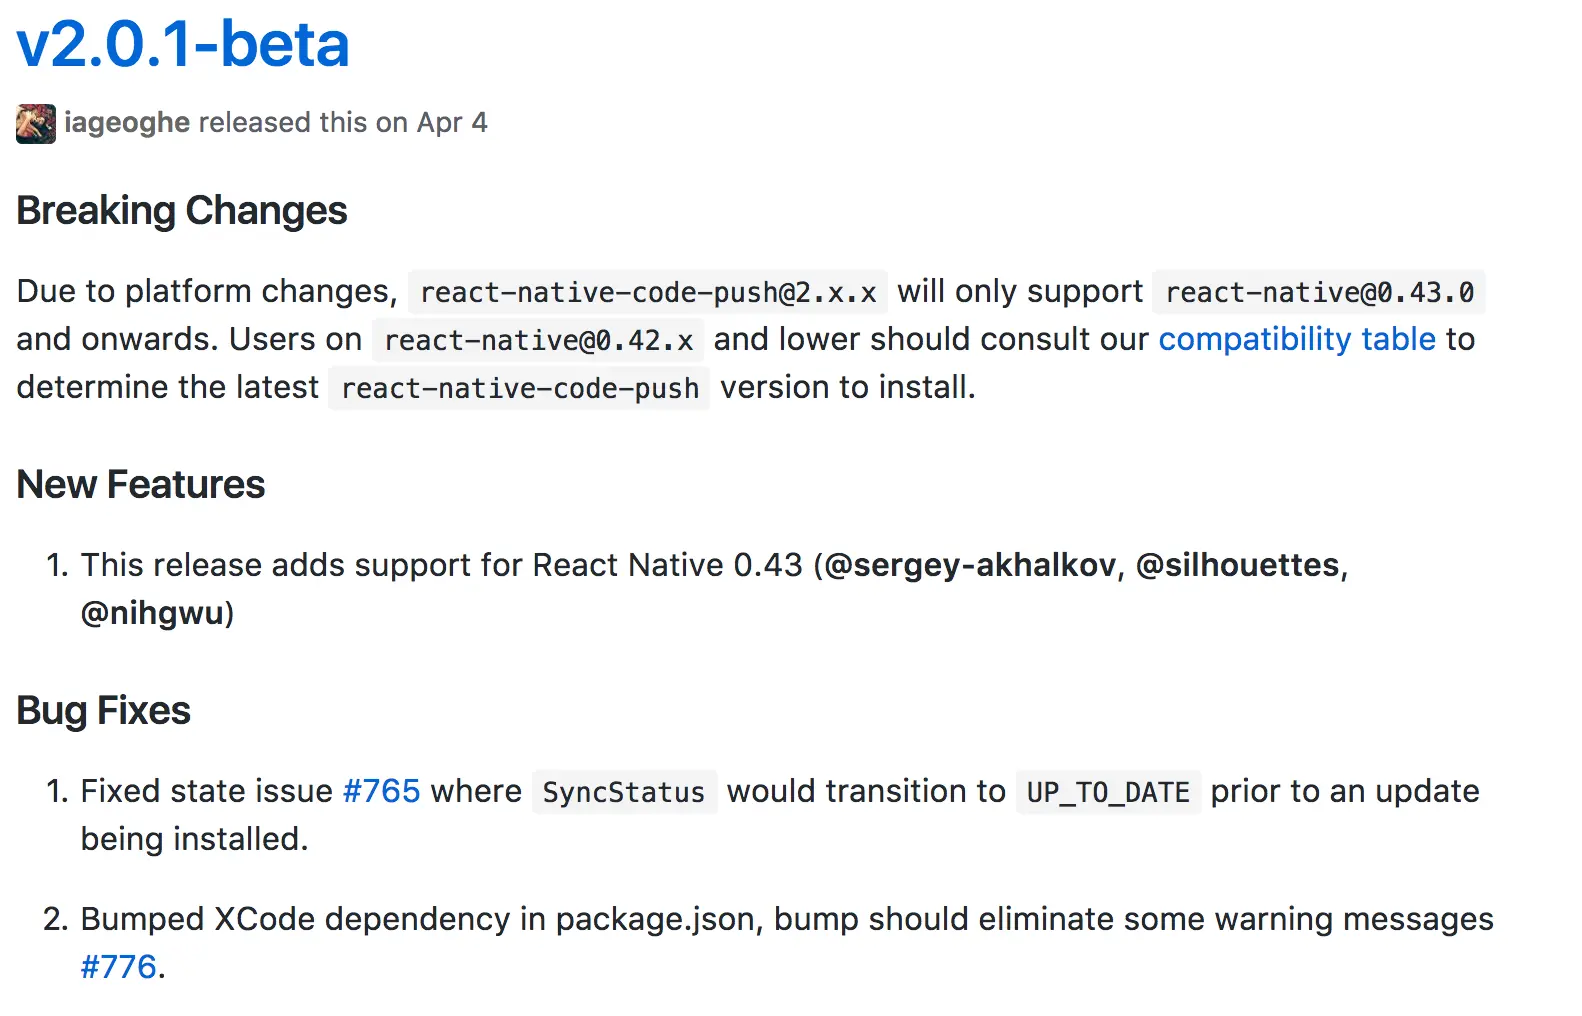The width and height of the screenshot is (1582, 1016).
Task: Click iageoghe's avatar image
Action: coord(36,123)
